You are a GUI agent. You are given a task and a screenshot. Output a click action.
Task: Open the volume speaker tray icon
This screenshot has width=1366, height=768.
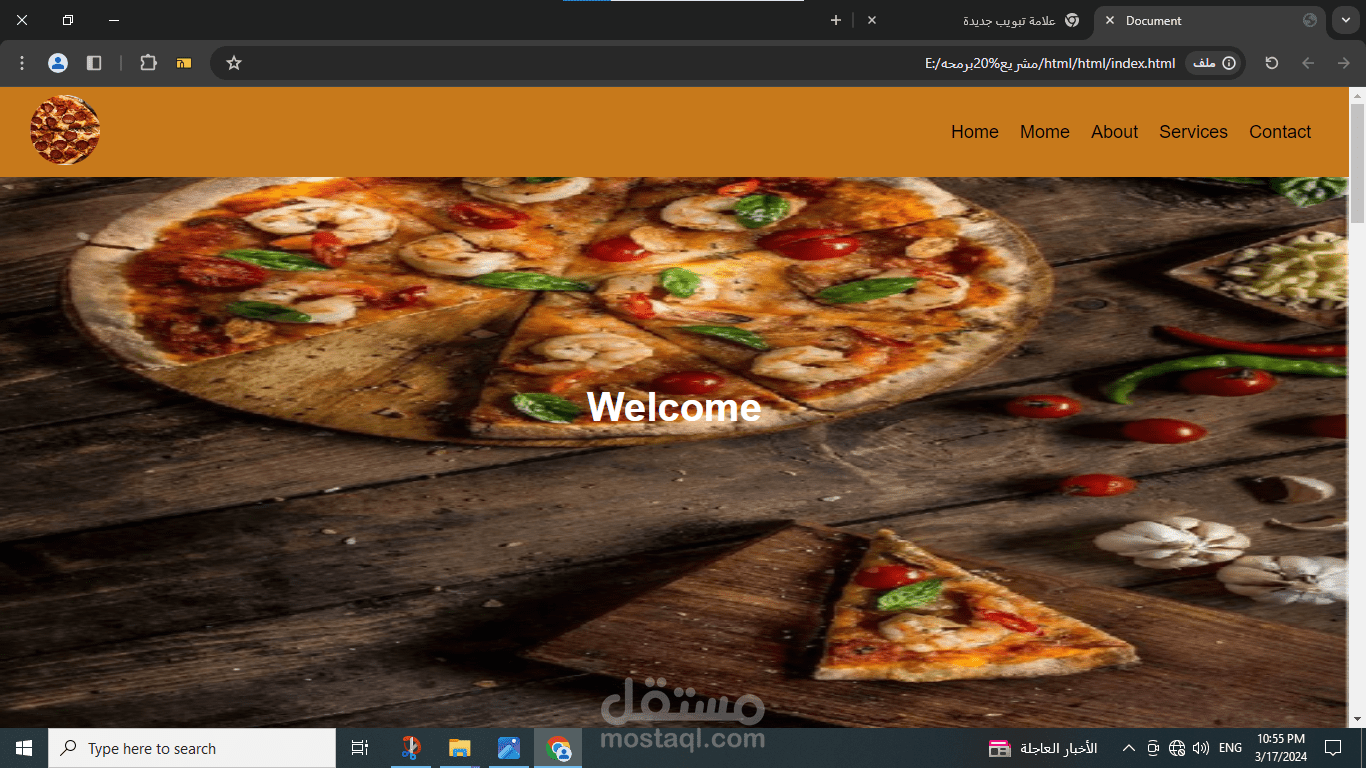click(1201, 748)
